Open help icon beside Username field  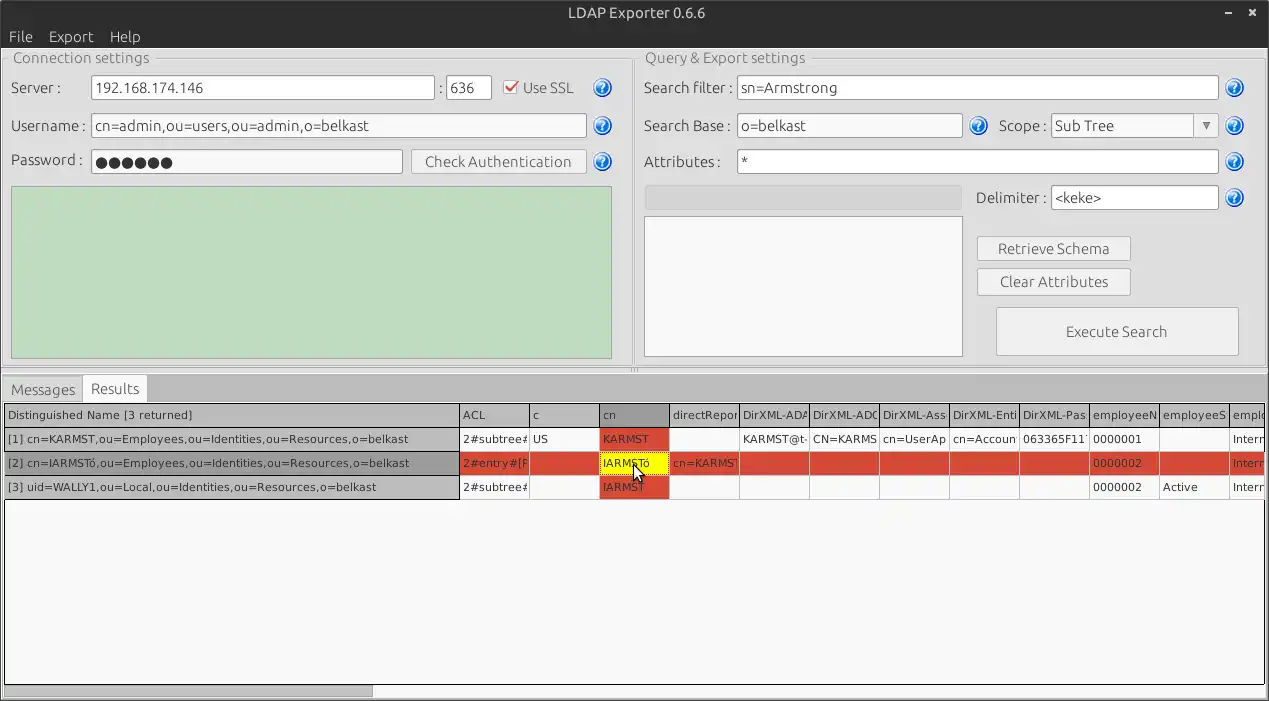[x=602, y=126]
